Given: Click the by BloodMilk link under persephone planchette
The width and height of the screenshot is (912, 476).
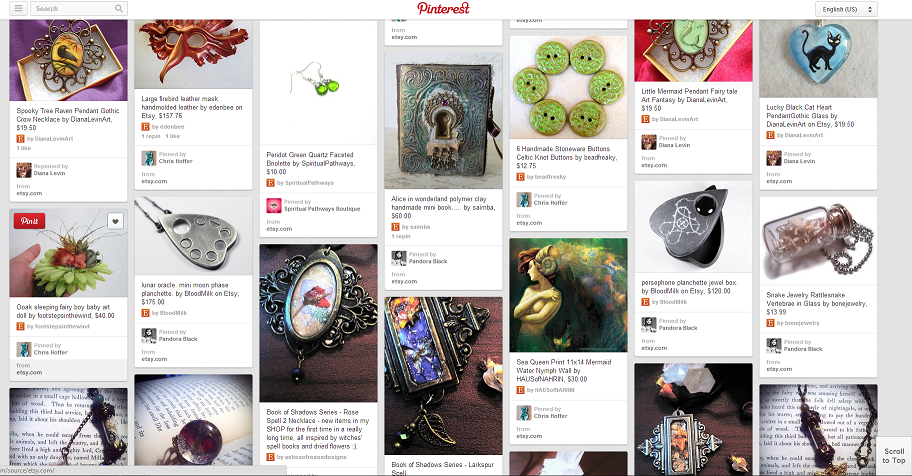Looking at the screenshot, I should click(668, 302).
